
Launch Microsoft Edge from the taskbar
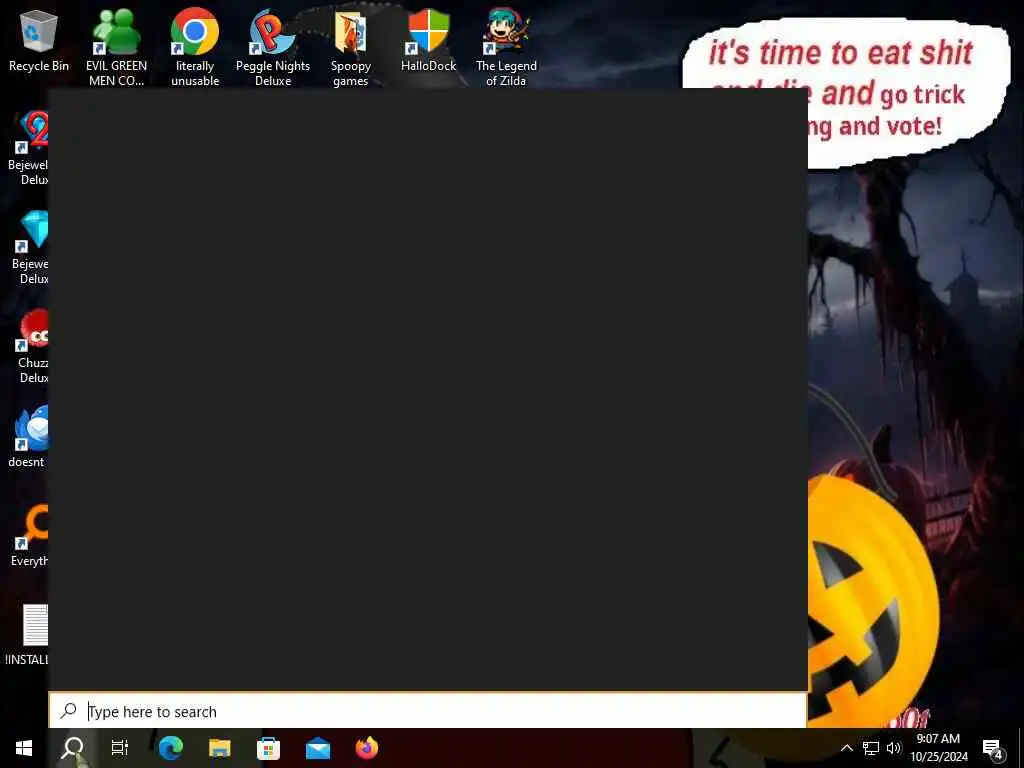pos(170,748)
